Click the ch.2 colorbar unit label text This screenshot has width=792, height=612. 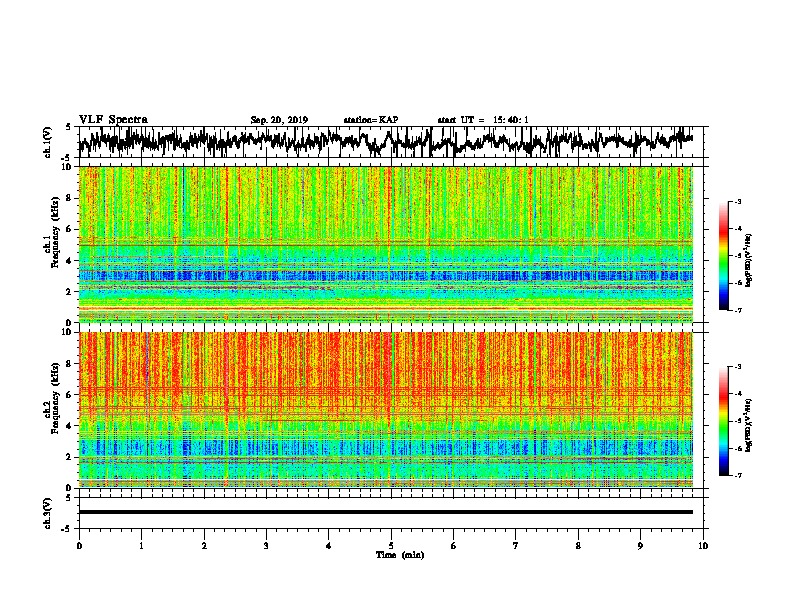click(x=749, y=425)
